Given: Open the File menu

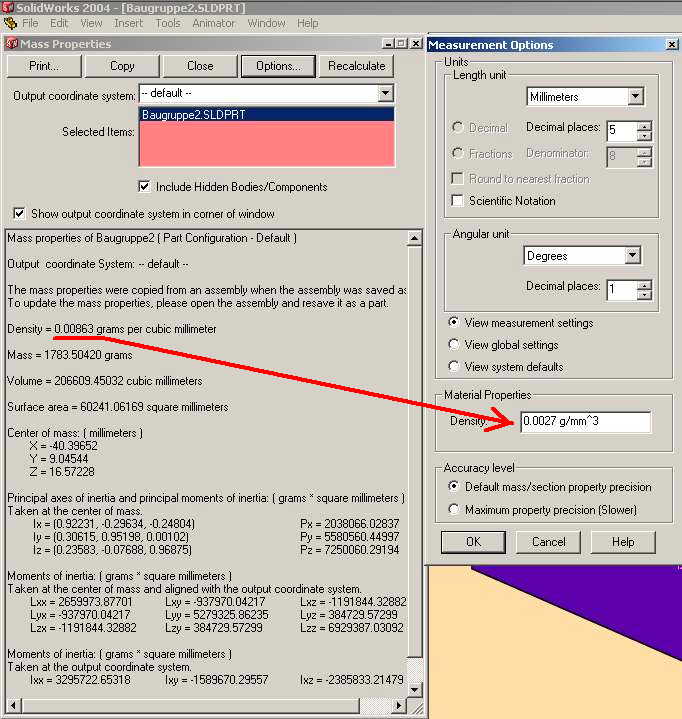Looking at the screenshot, I should [30, 23].
